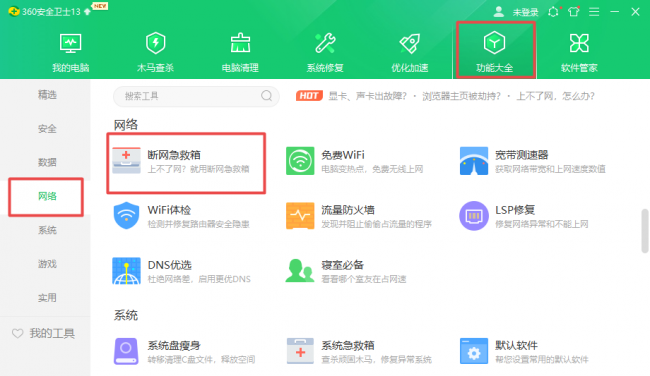Open the 电脑清理 broom icon

pos(240,43)
